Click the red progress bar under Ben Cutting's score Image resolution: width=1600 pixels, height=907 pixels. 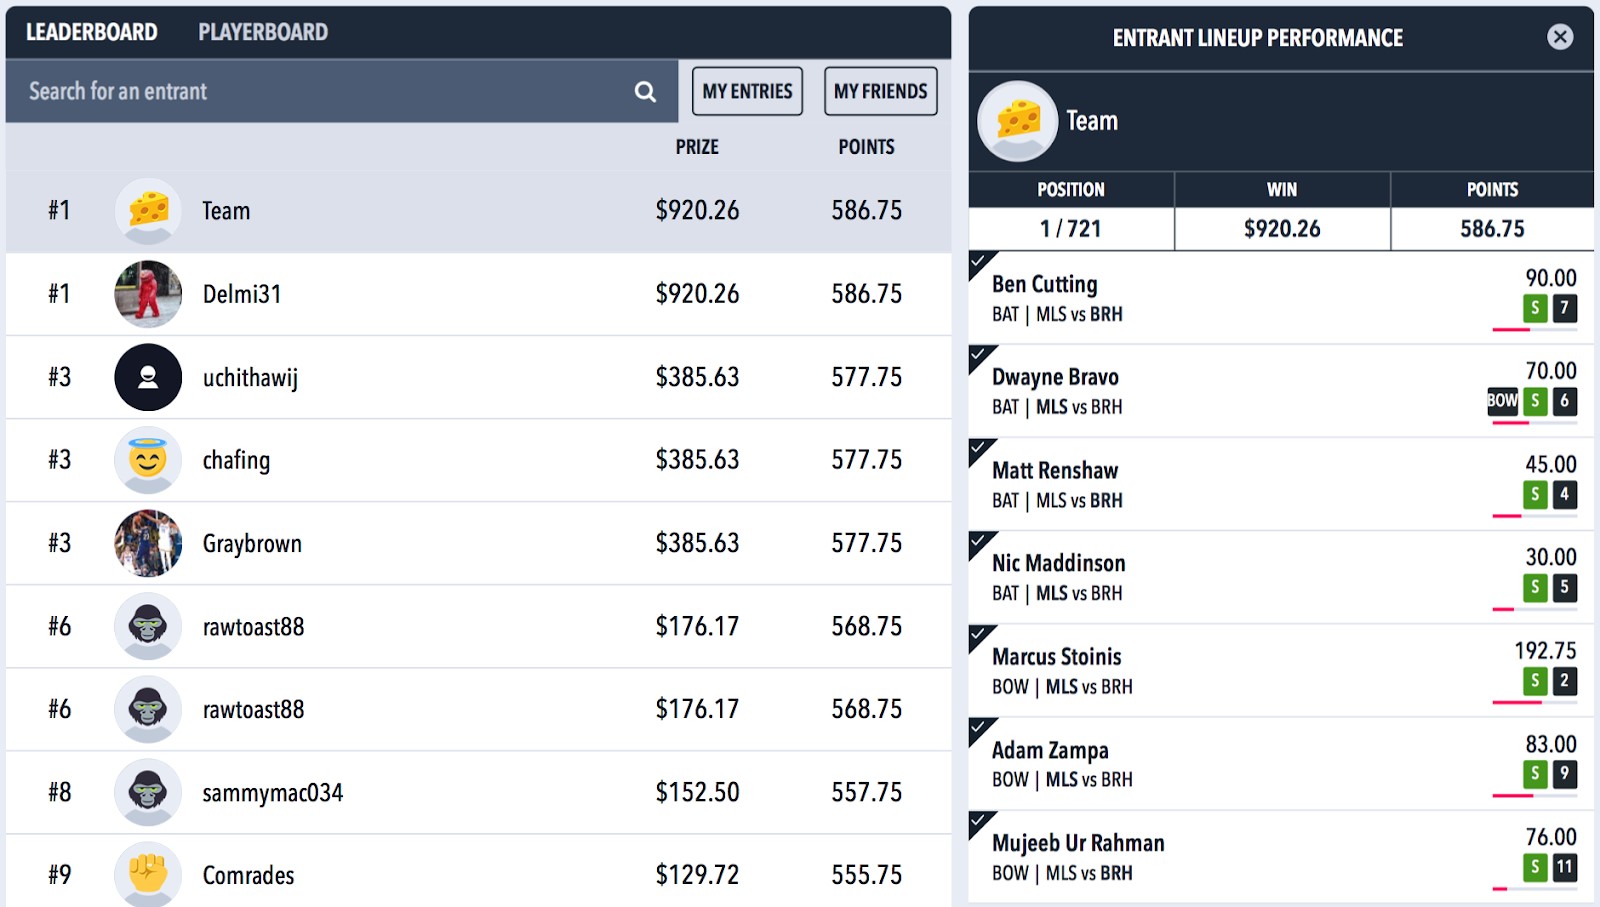click(1510, 329)
